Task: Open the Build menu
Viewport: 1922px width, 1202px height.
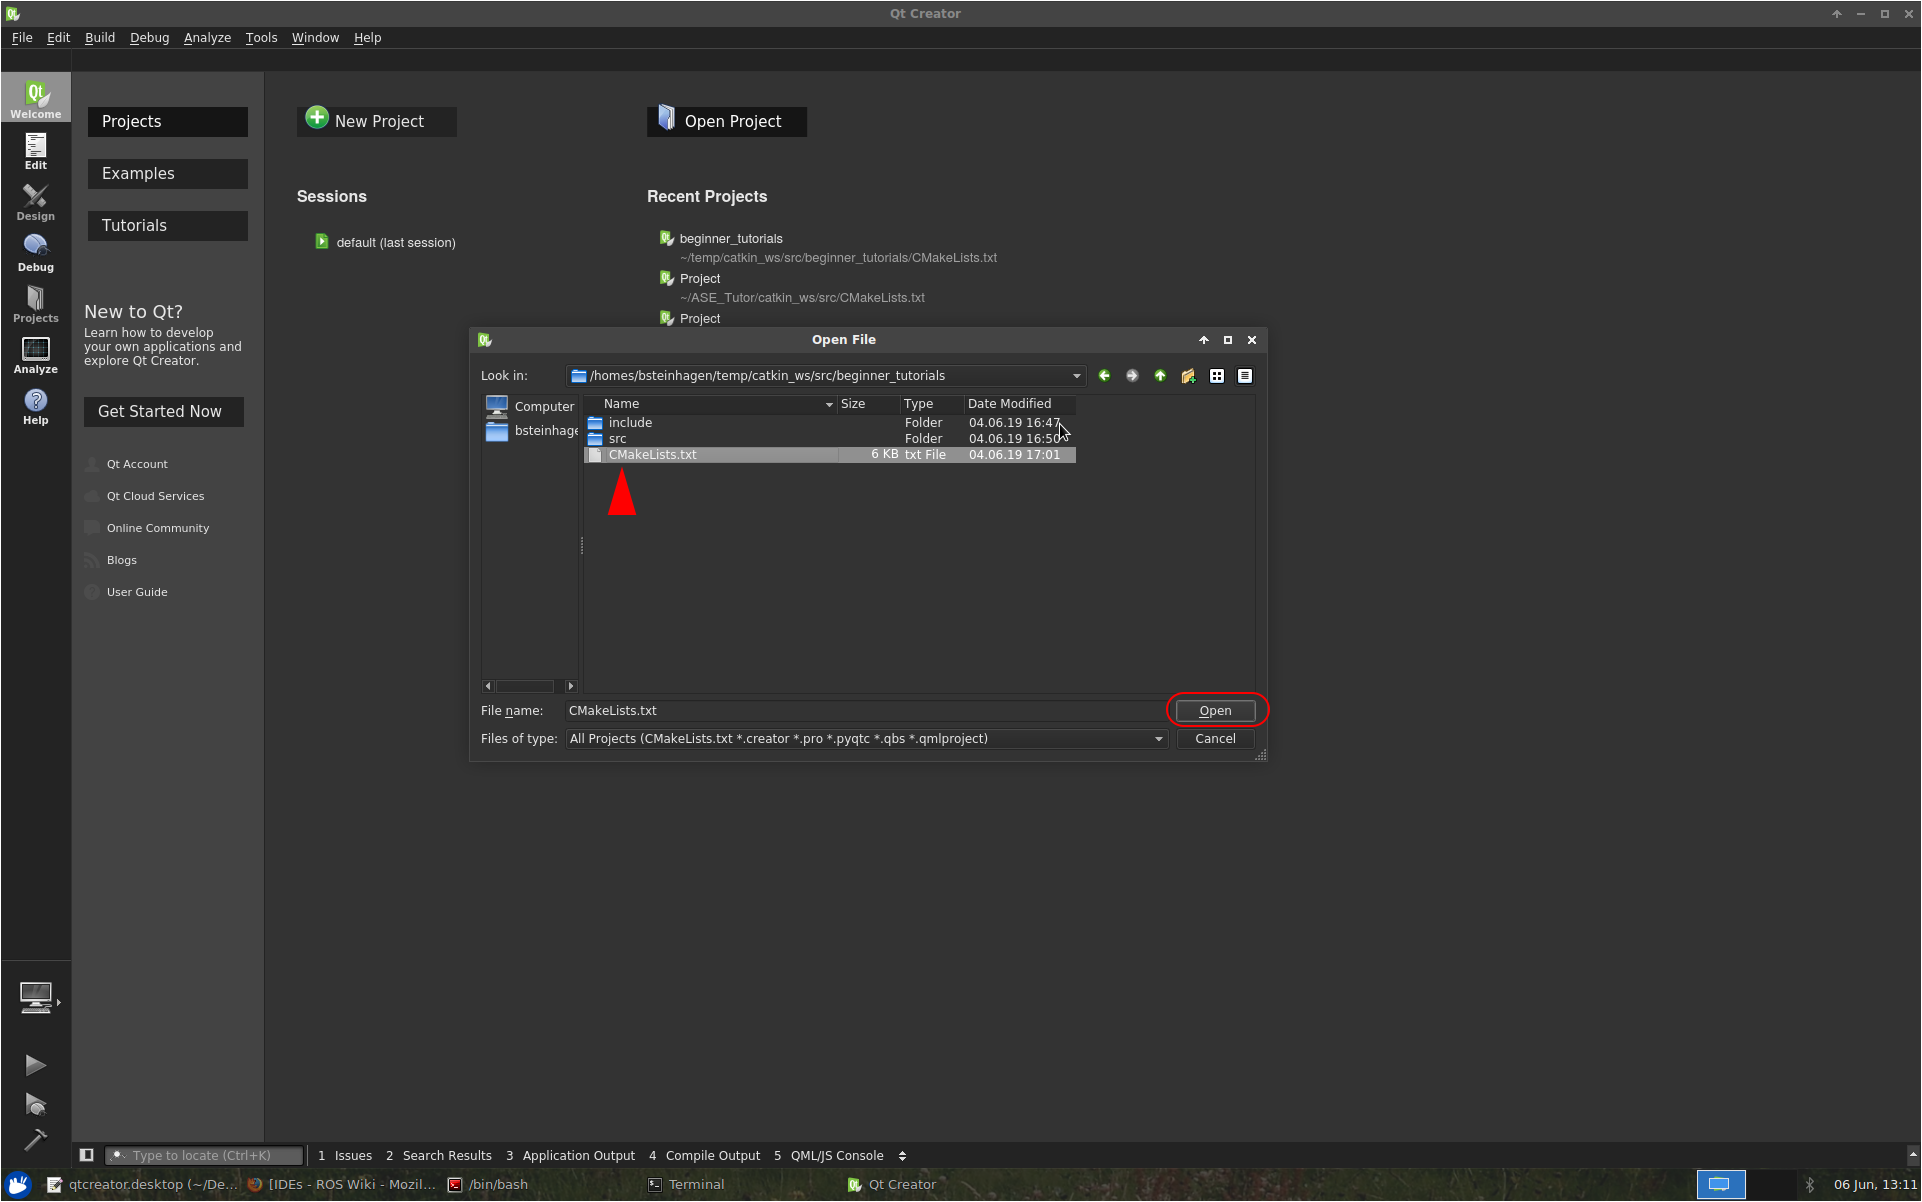Action: [x=100, y=37]
